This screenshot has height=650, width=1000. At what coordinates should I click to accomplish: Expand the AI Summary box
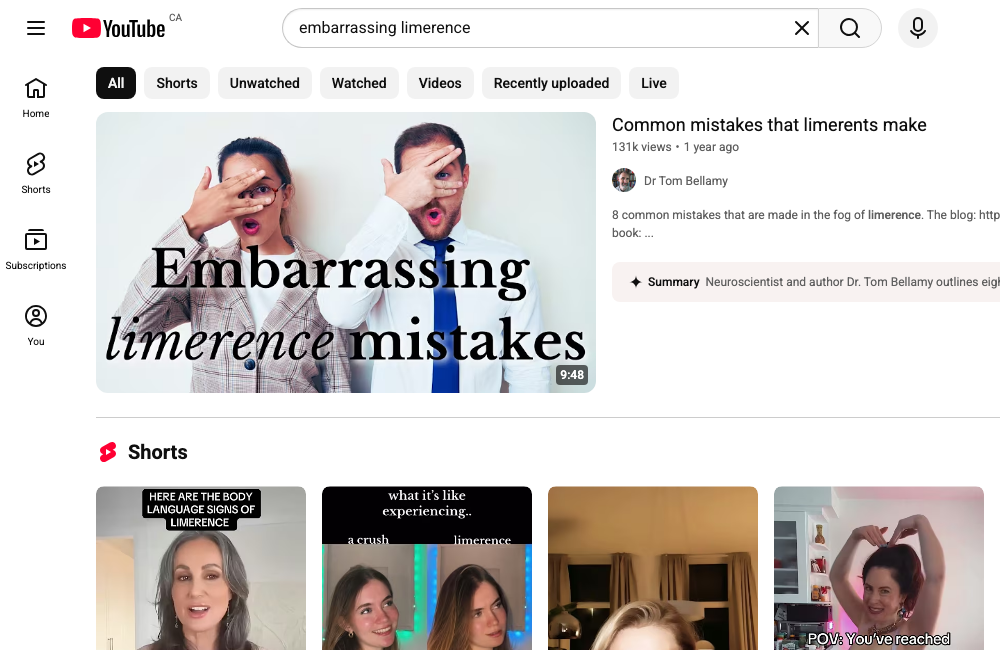pos(806,282)
